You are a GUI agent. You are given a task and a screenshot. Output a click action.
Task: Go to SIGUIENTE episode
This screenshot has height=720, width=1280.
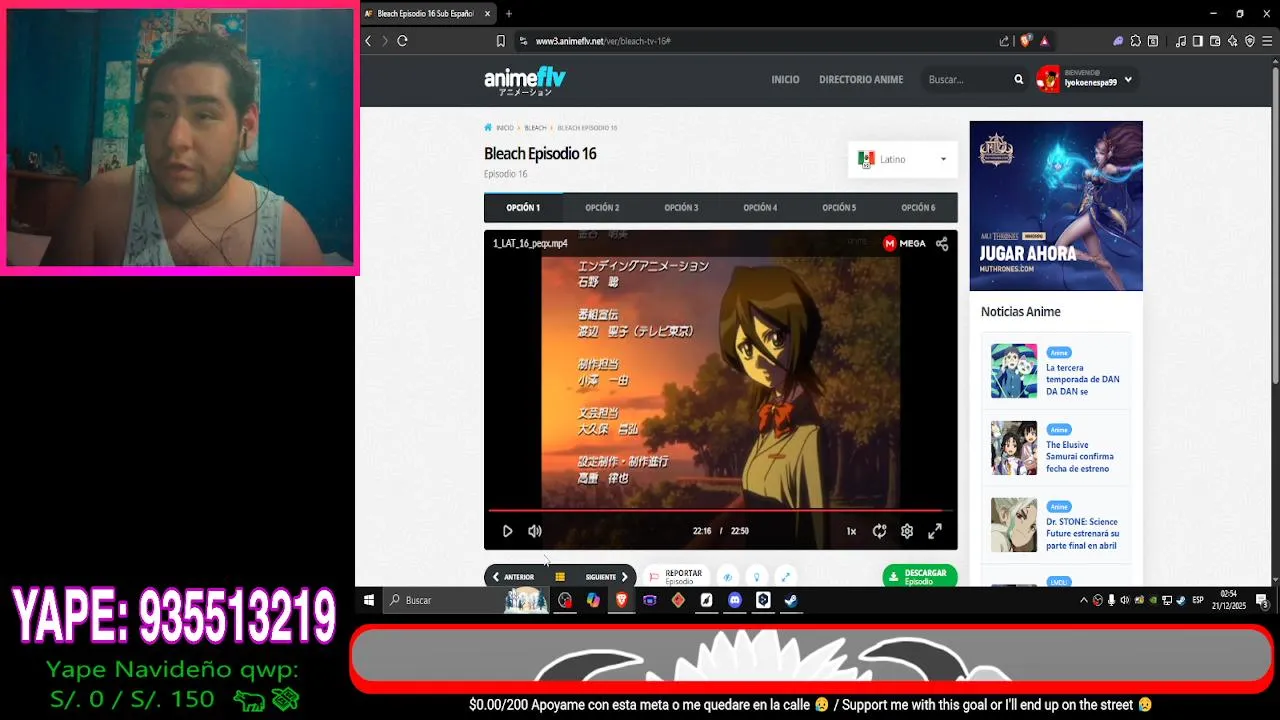(607, 577)
